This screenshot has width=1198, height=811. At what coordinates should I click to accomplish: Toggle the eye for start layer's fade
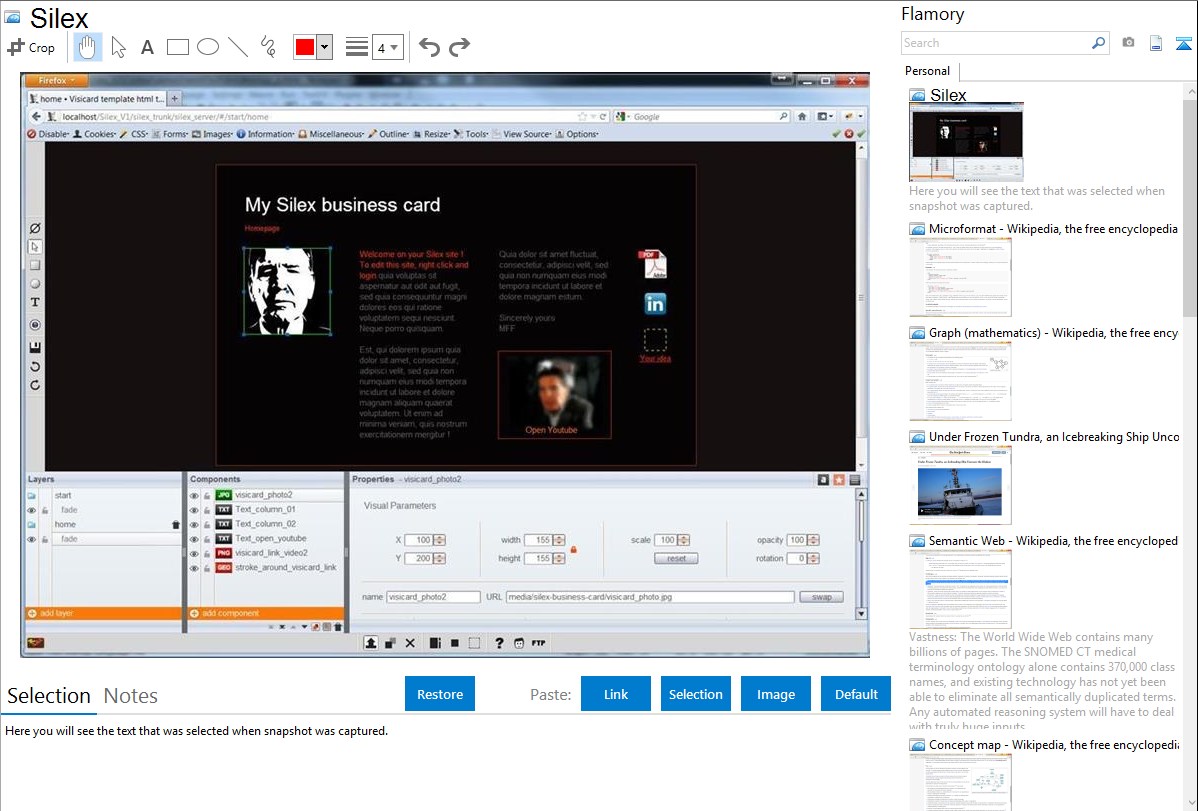pyautogui.click(x=32, y=511)
